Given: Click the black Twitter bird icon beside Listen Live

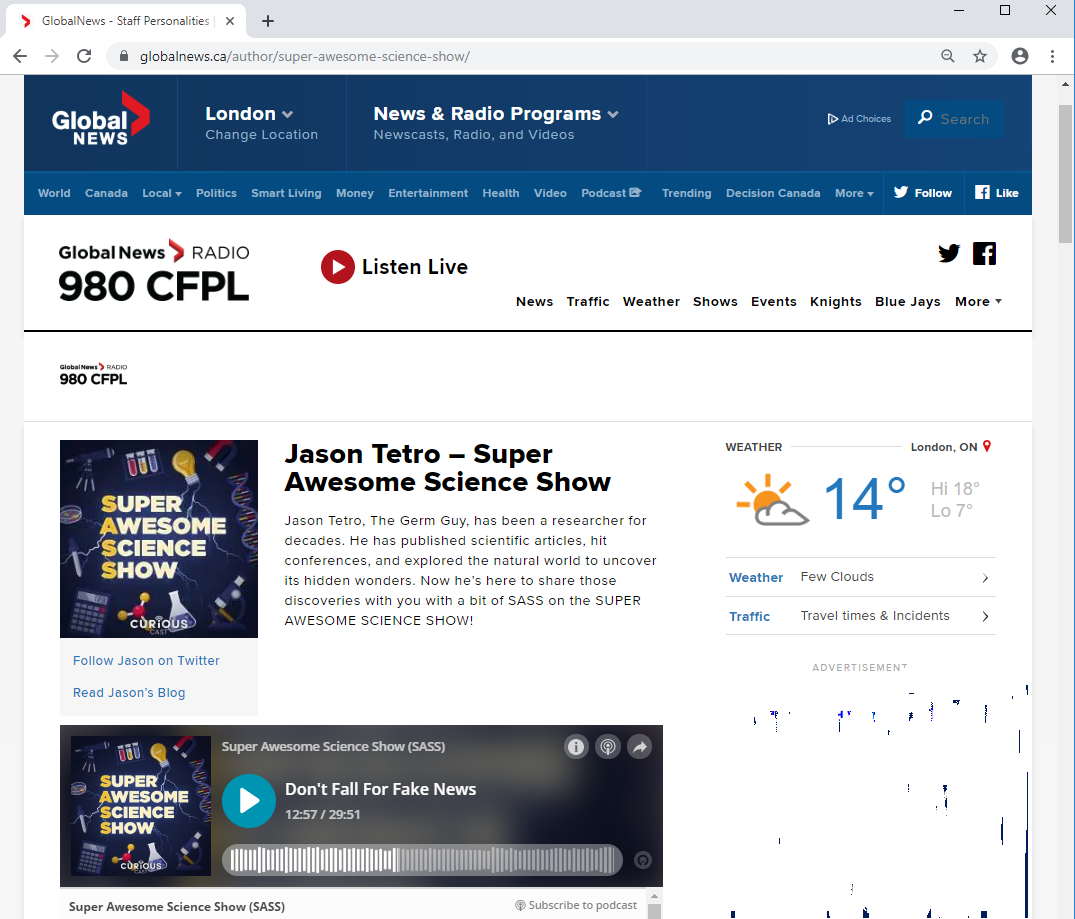Looking at the screenshot, I should point(949,254).
